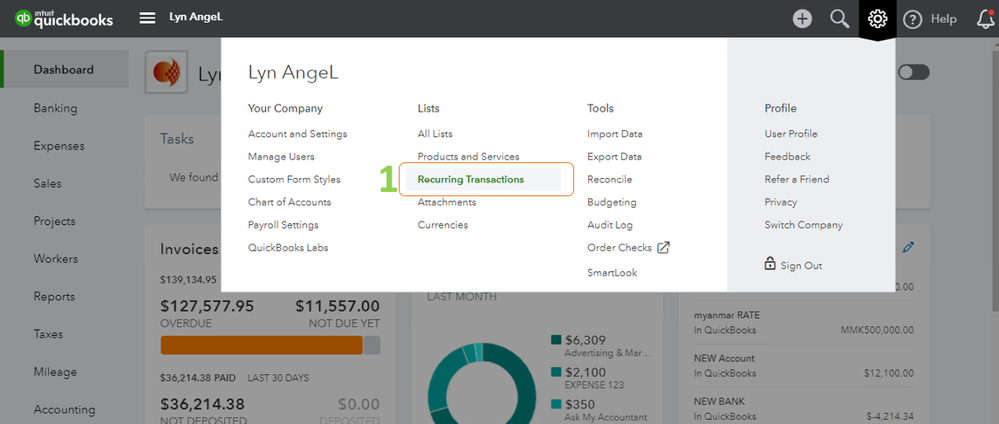
Task: Click the expenses donut chart
Action: click(482, 383)
